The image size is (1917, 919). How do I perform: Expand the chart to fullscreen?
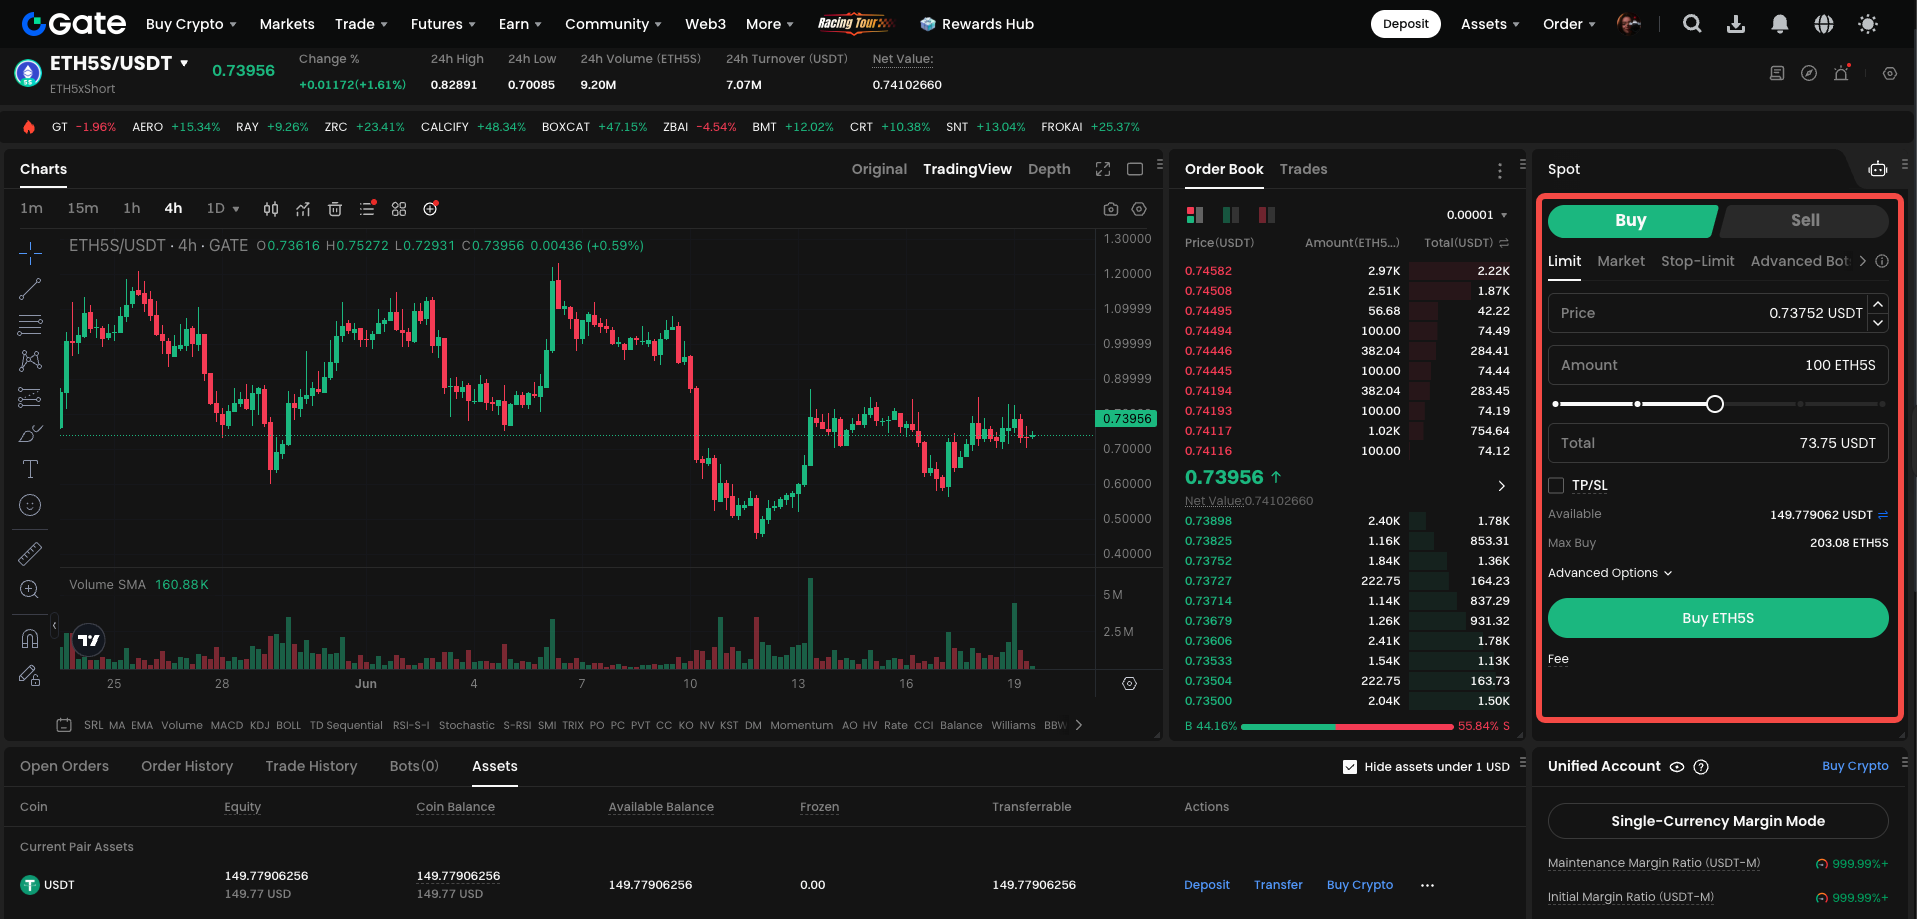1102,169
